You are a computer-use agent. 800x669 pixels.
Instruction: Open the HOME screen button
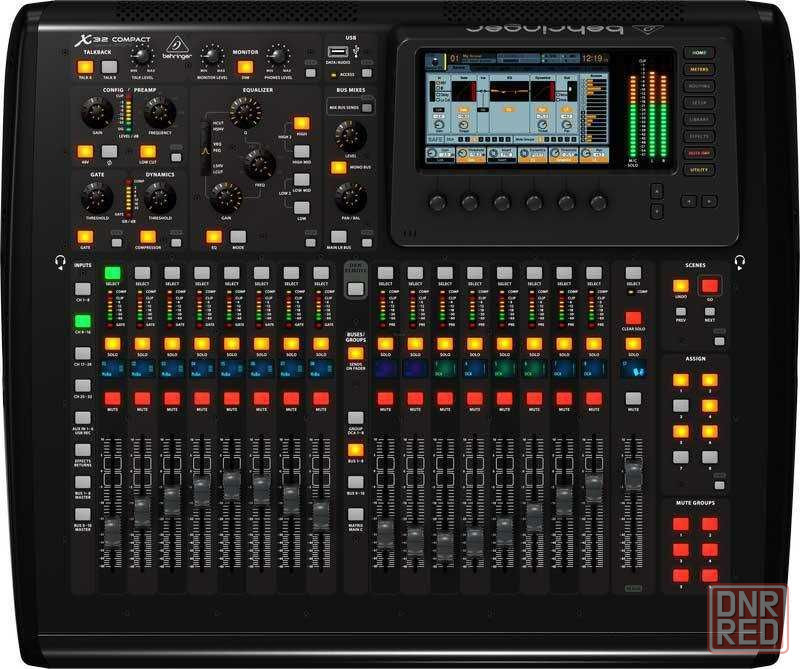699,53
